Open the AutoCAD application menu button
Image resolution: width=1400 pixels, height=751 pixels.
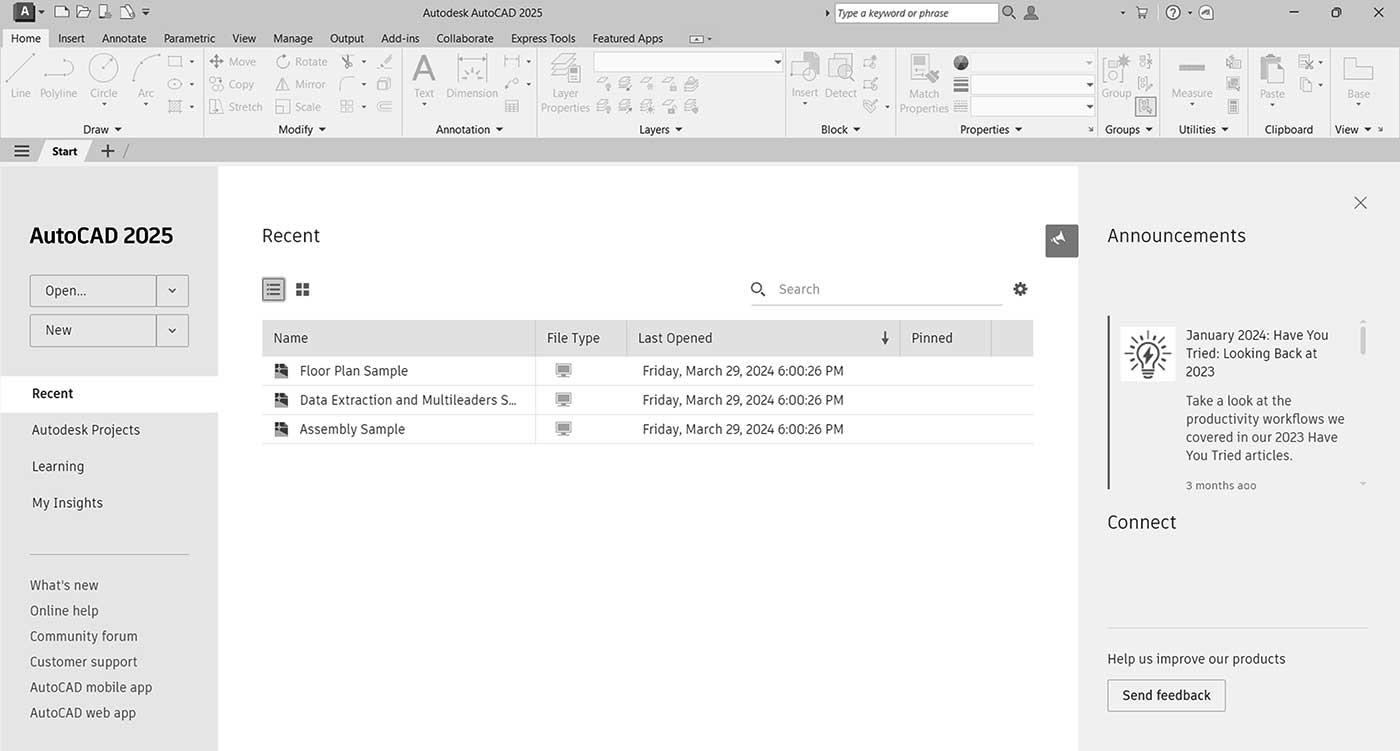pyautogui.click(x=24, y=12)
